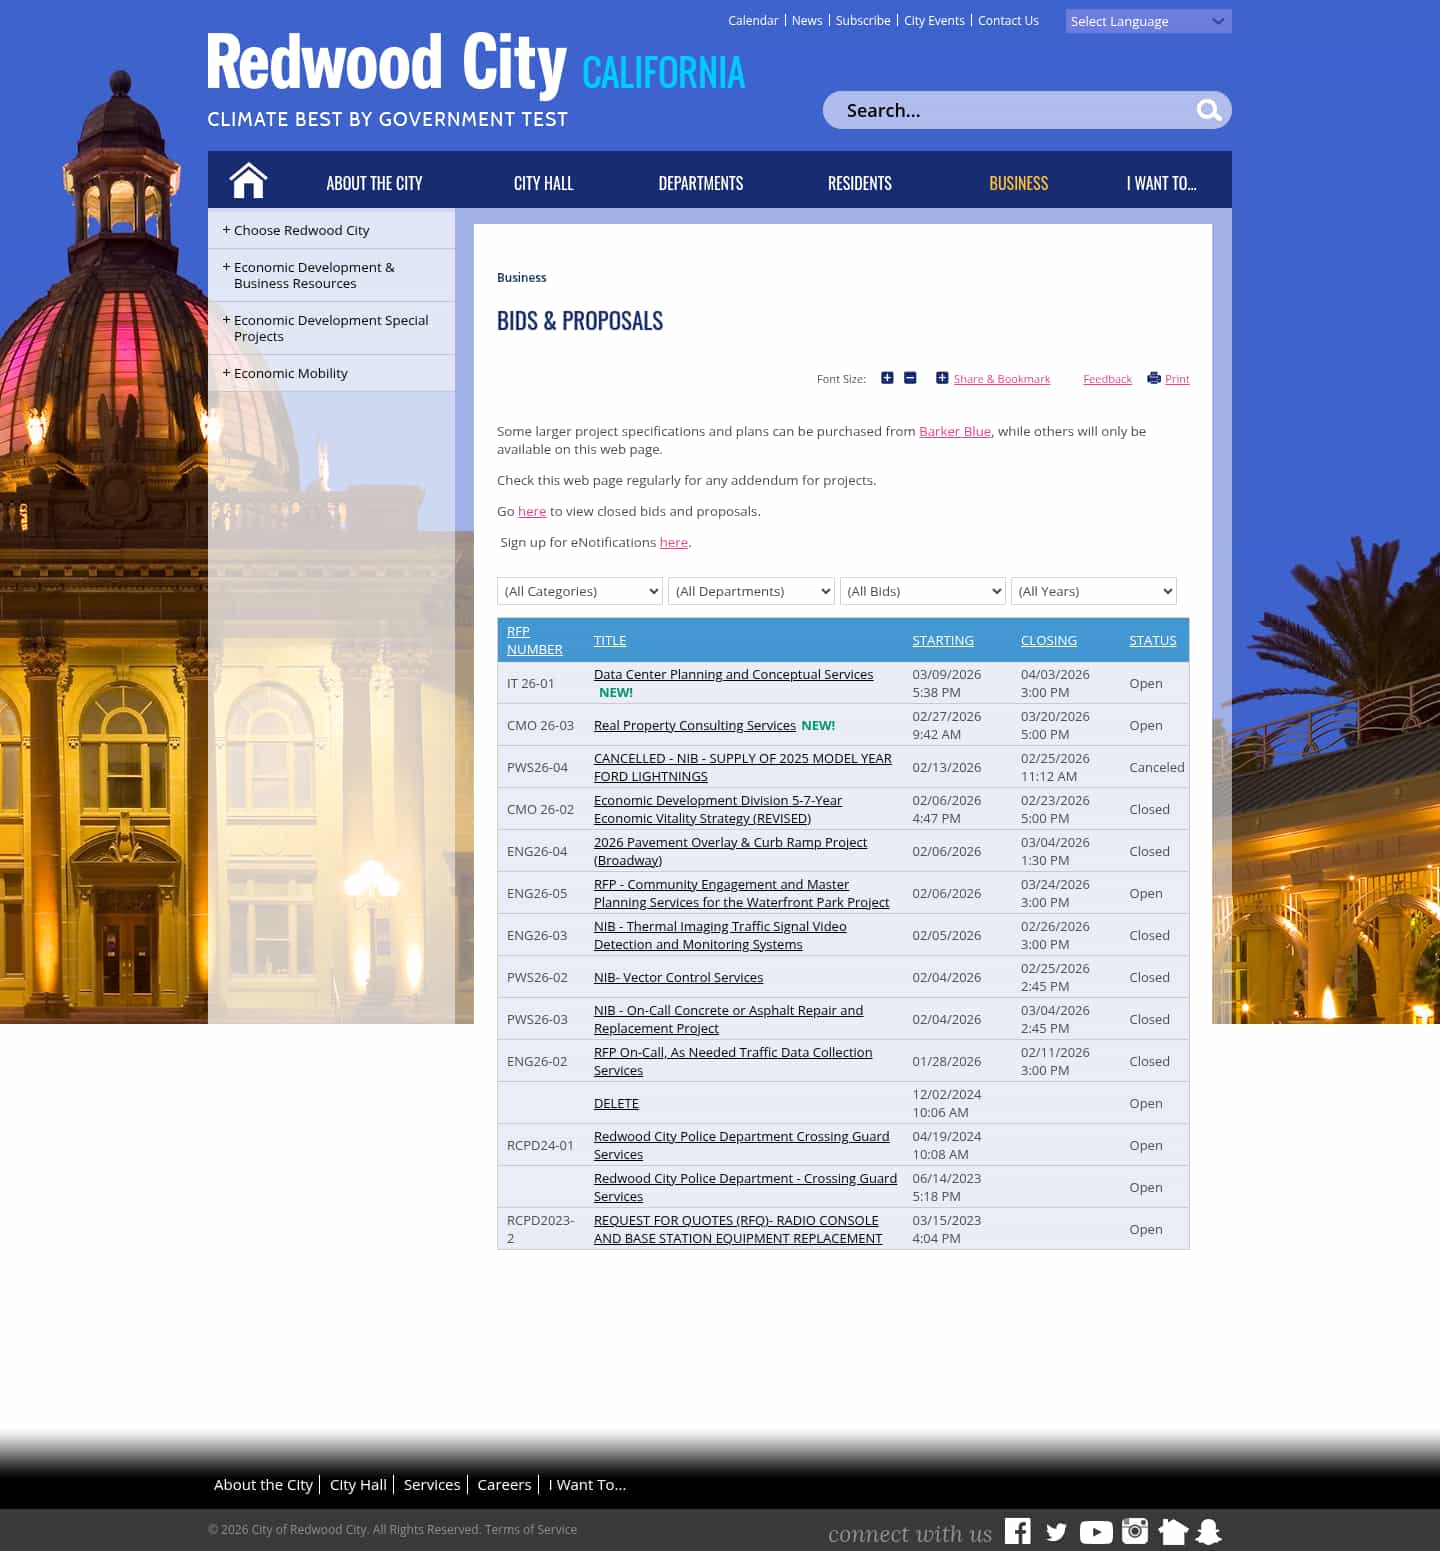
Task: Decrease the font size using the minus icon
Action: tap(909, 378)
